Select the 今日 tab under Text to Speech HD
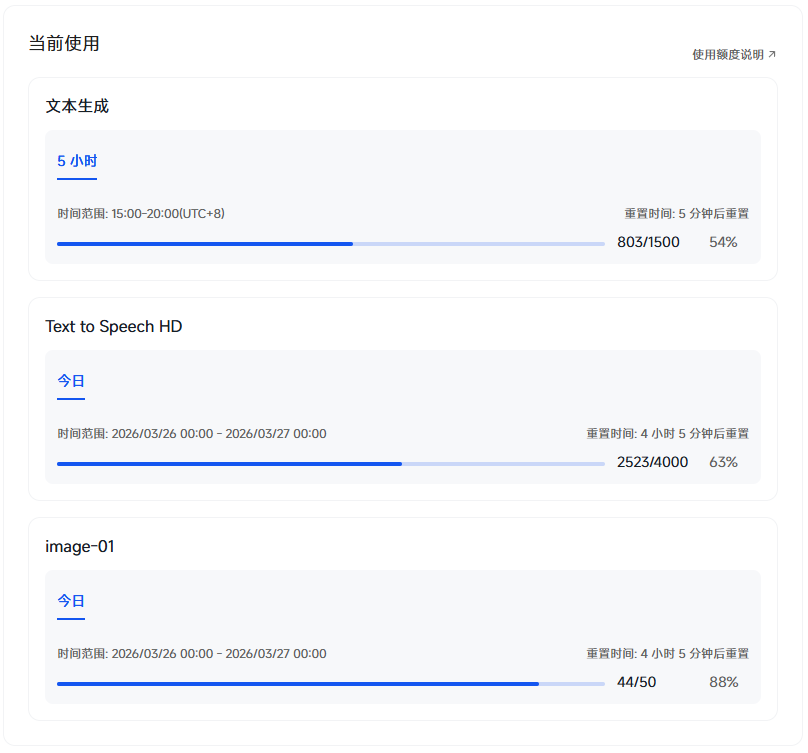This screenshot has height=753, width=808. pyautogui.click(x=71, y=381)
